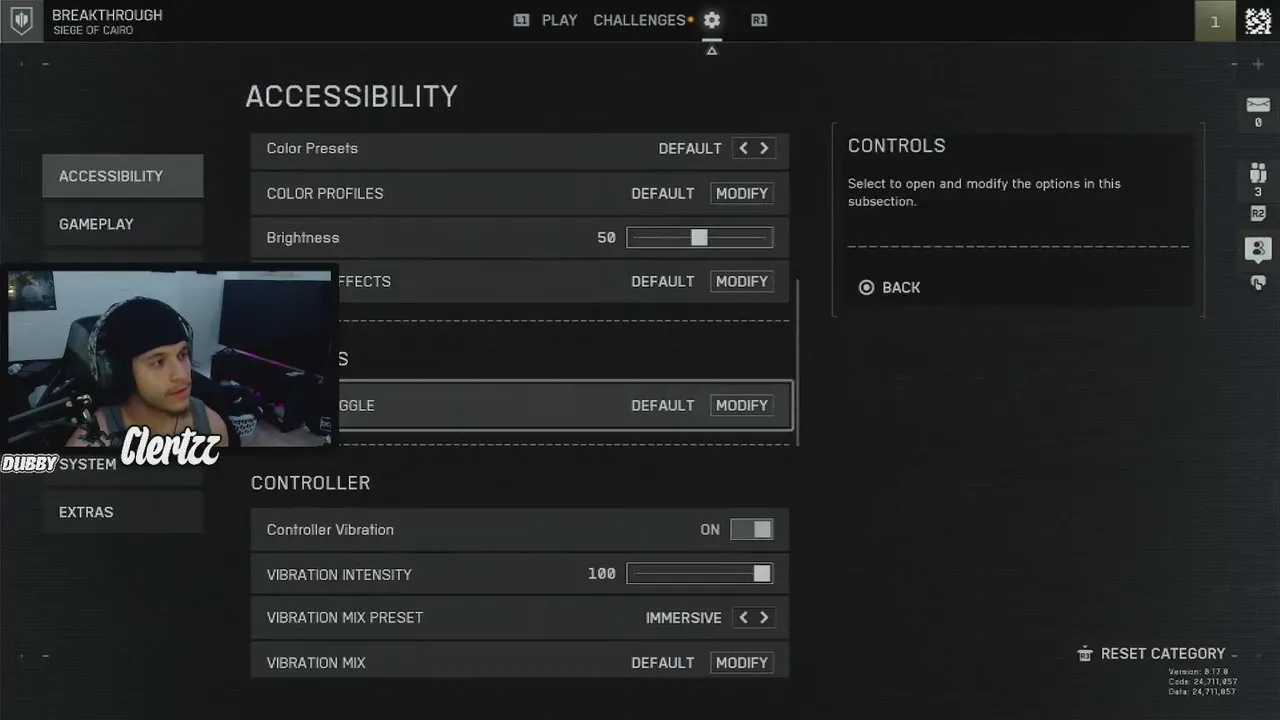
Task: Click the Controller Vibration ON label
Action: [x=710, y=530]
